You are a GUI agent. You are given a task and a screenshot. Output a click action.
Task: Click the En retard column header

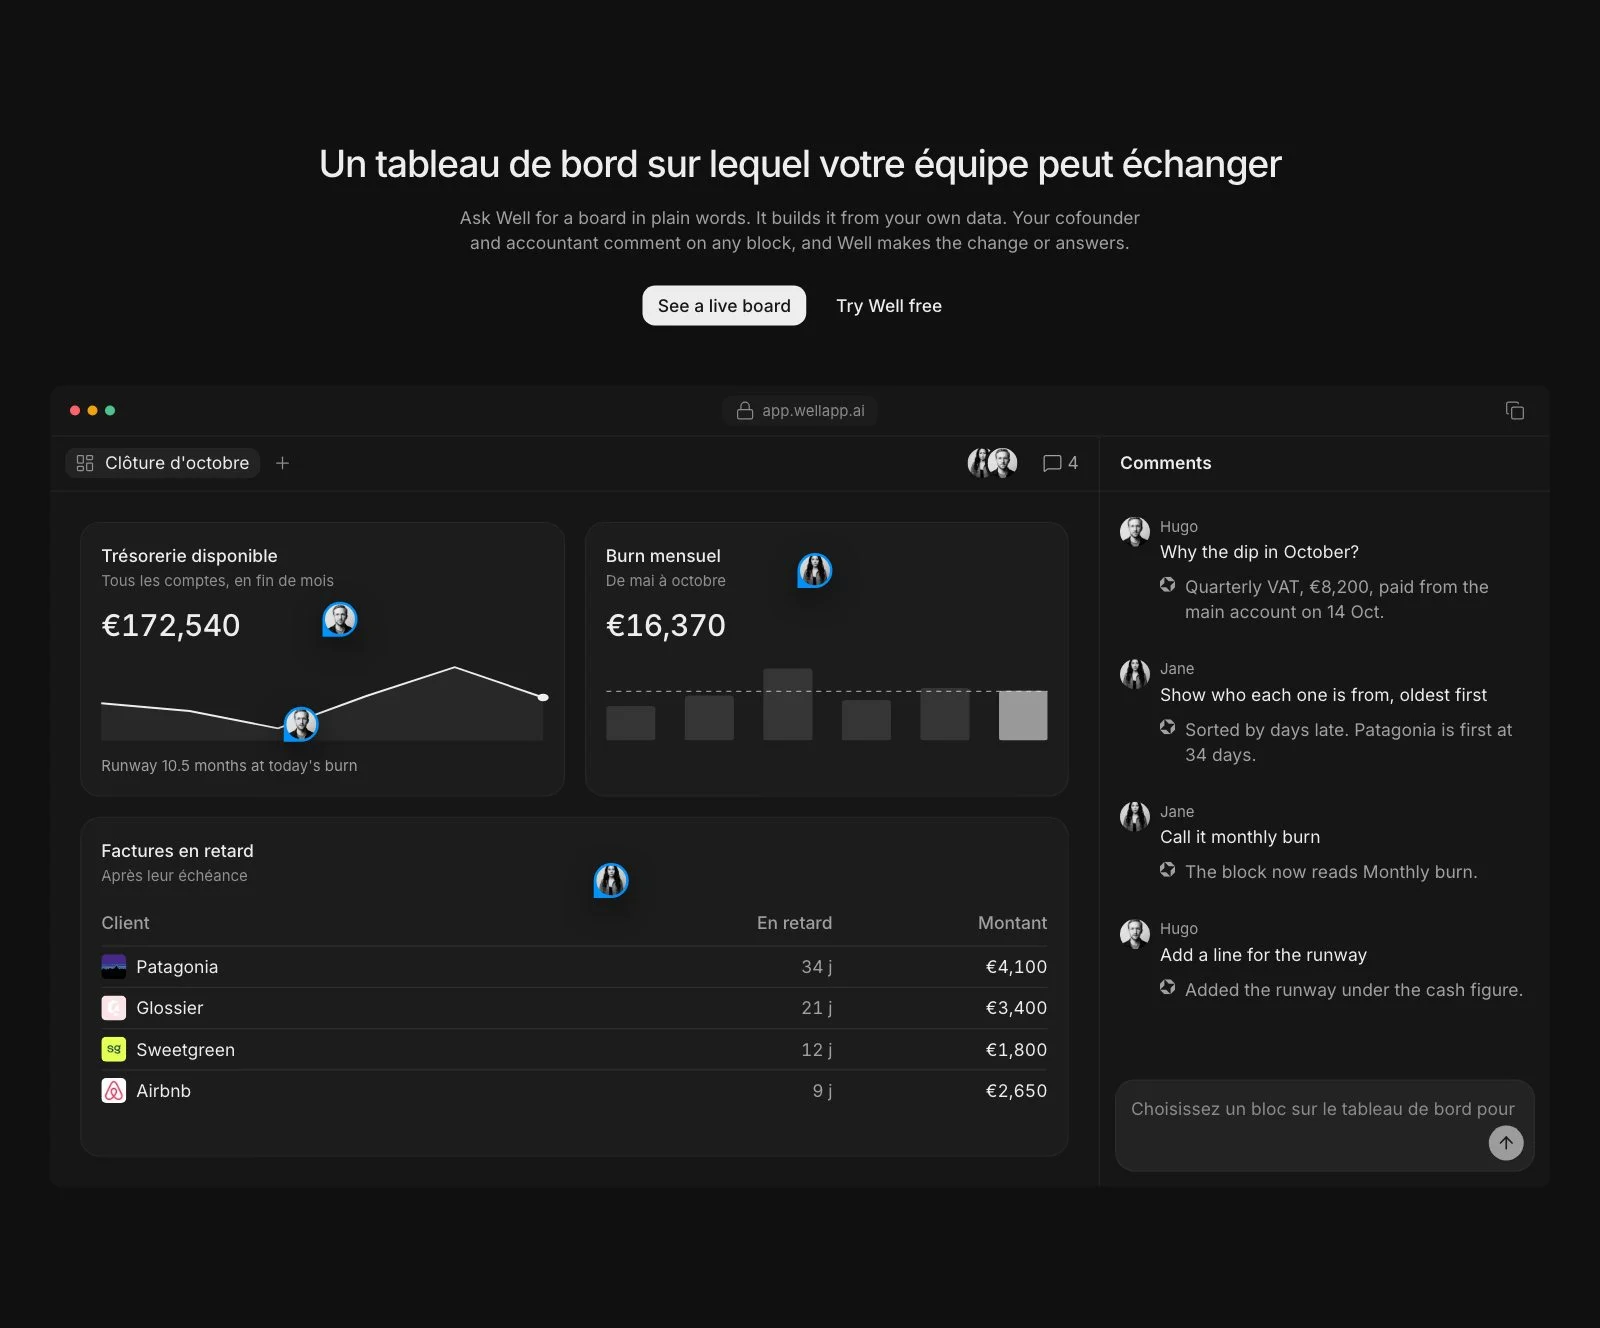pyautogui.click(x=794, y=923)
